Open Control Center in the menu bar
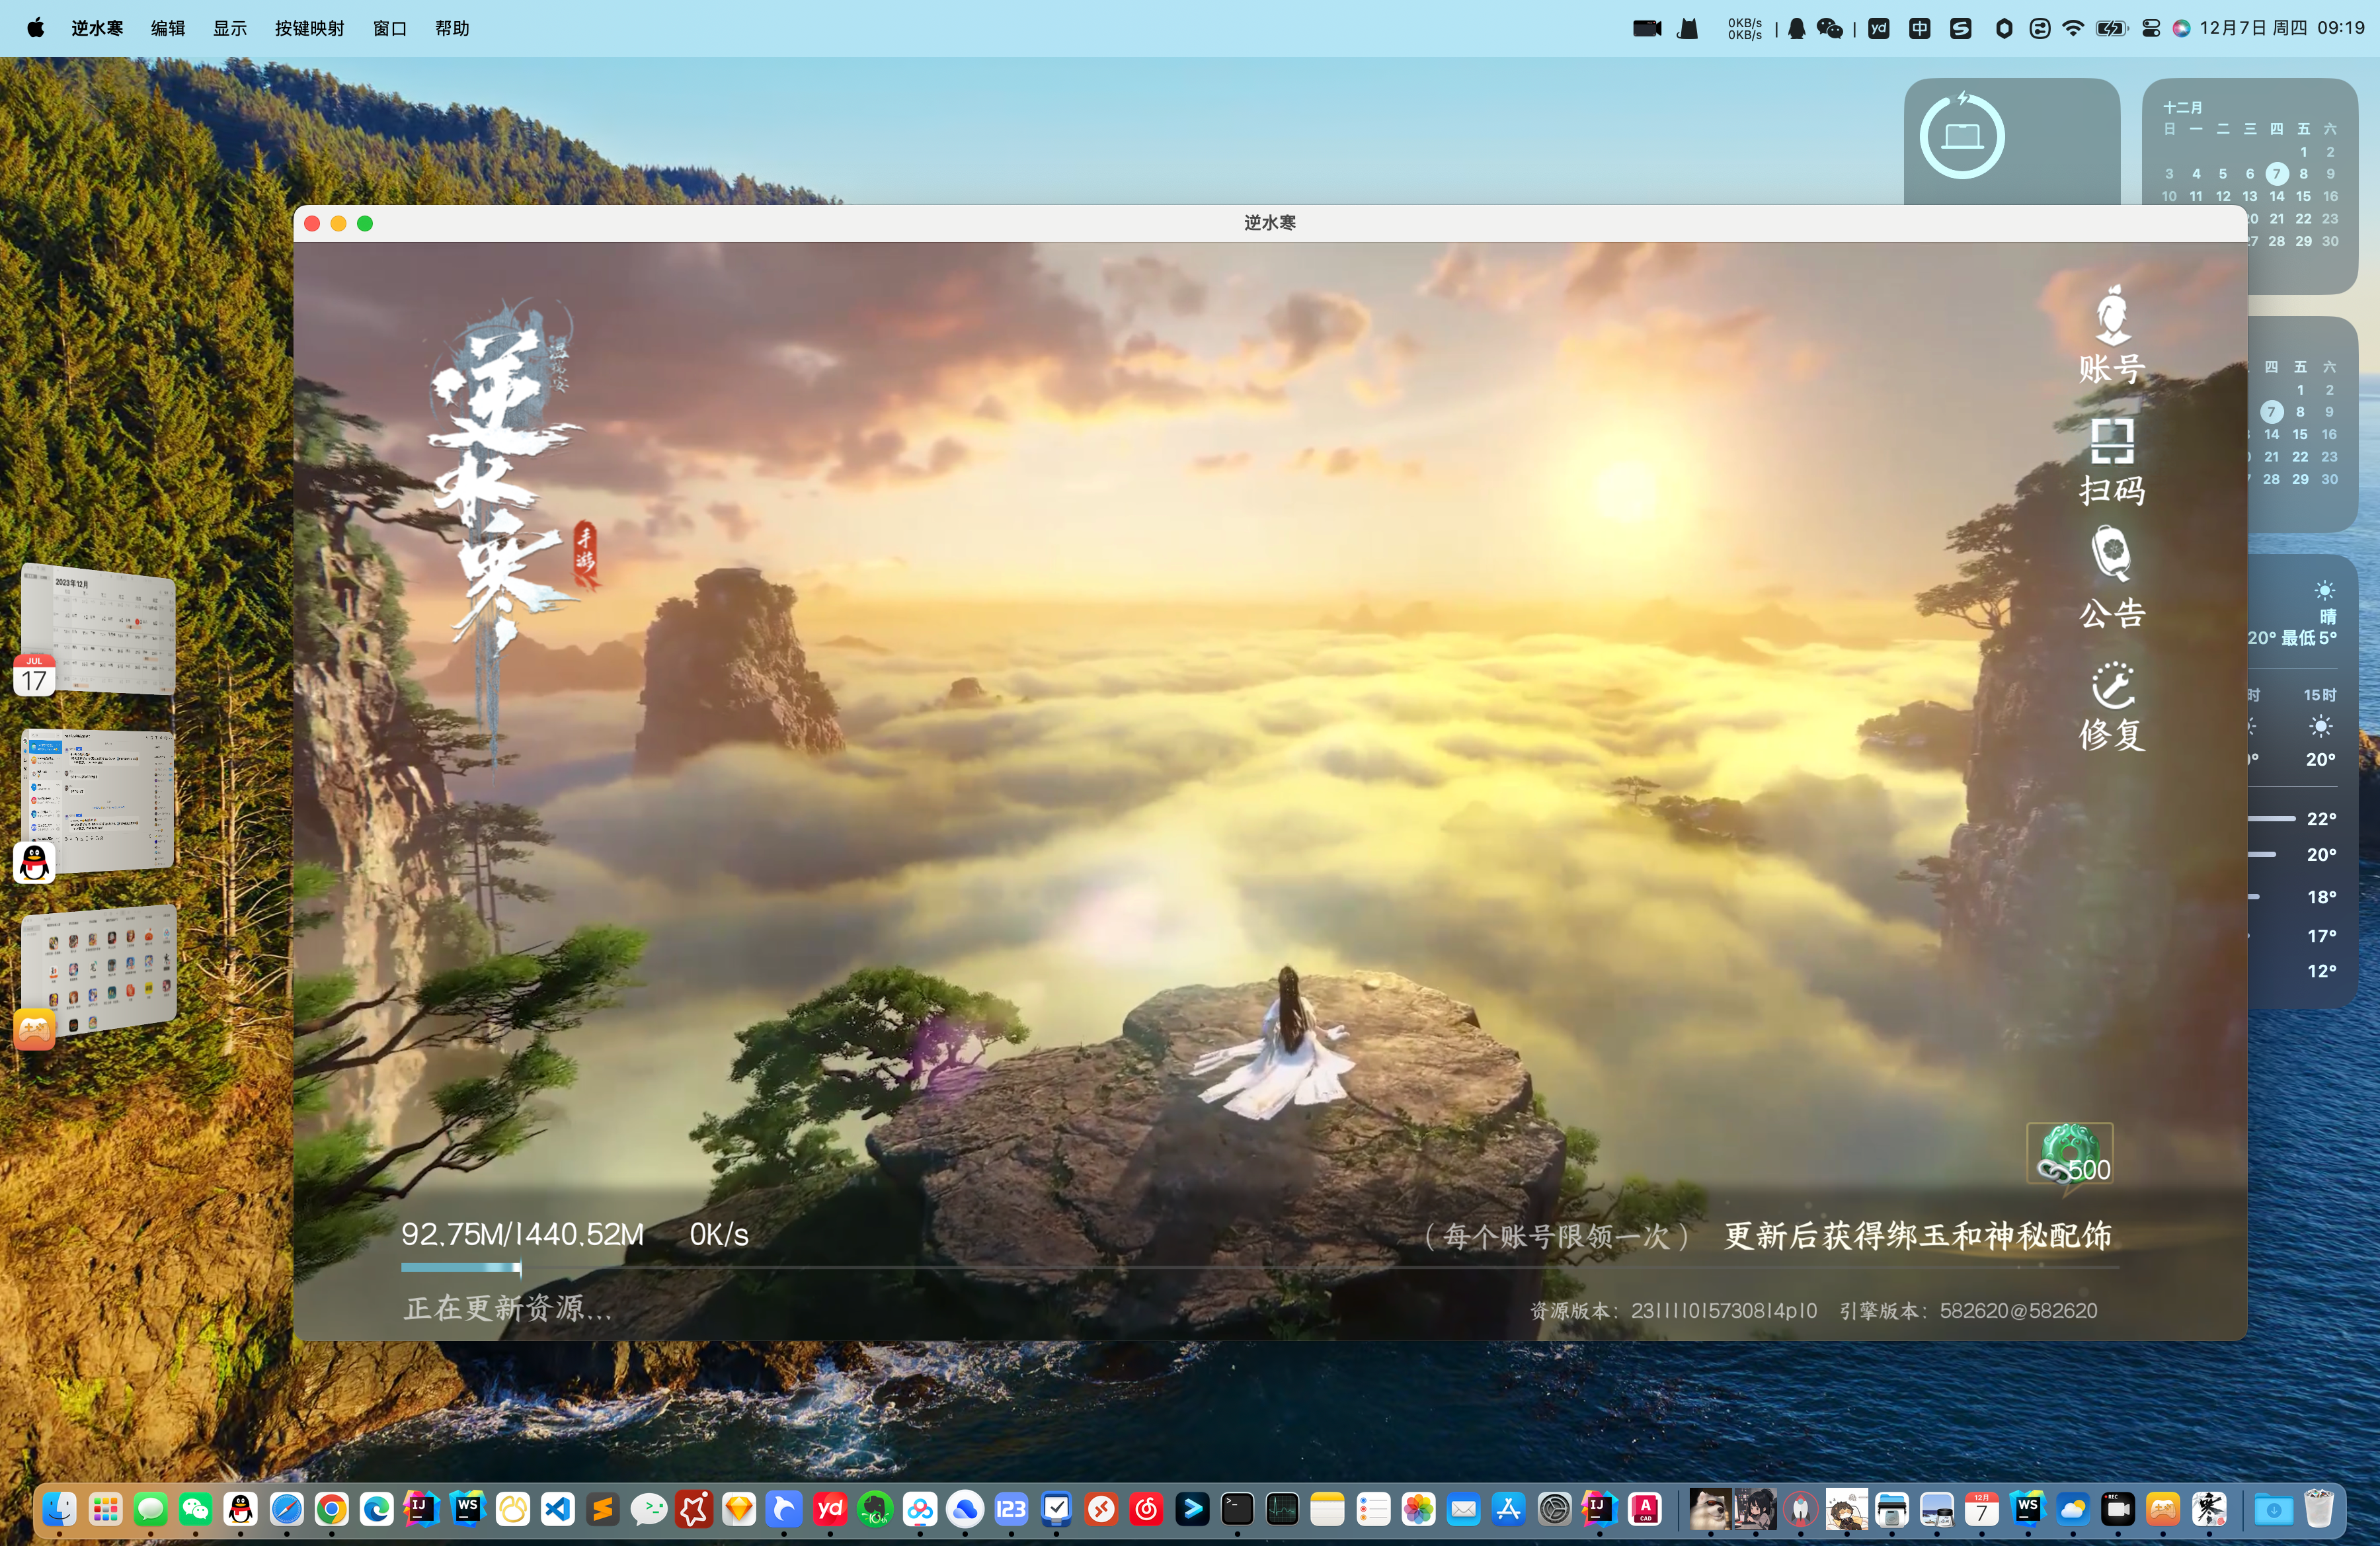This screenshot has width=2380, height=1546. click(2151, 28)
